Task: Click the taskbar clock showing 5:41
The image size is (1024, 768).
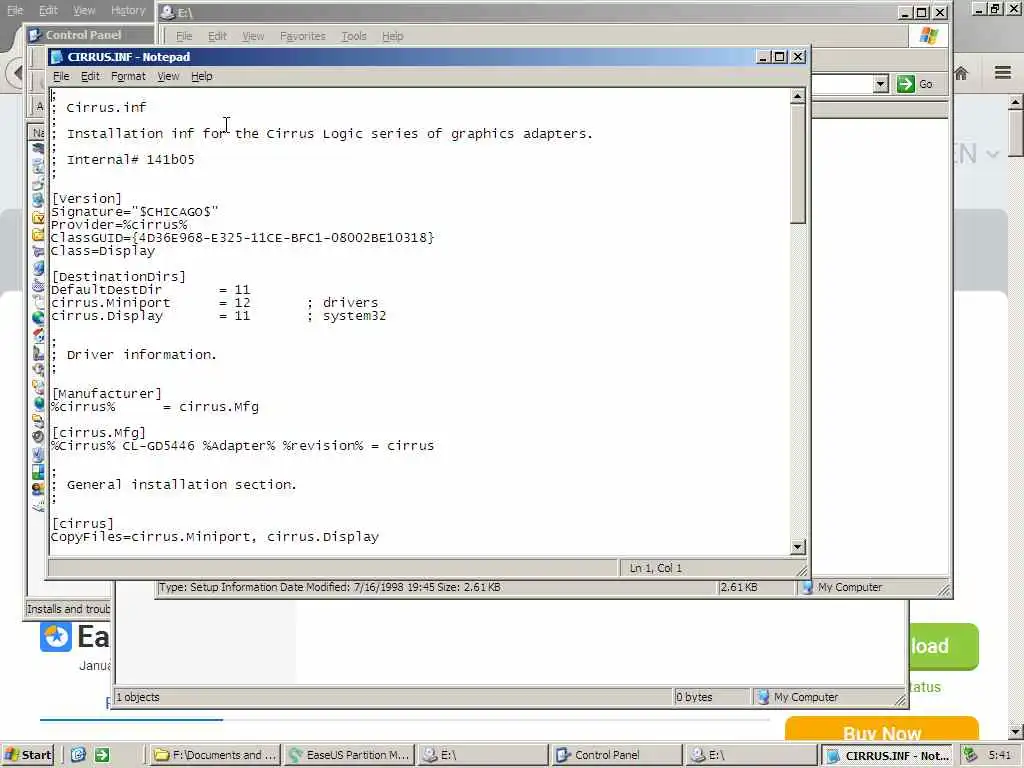Action: click(x=999, y=755)
